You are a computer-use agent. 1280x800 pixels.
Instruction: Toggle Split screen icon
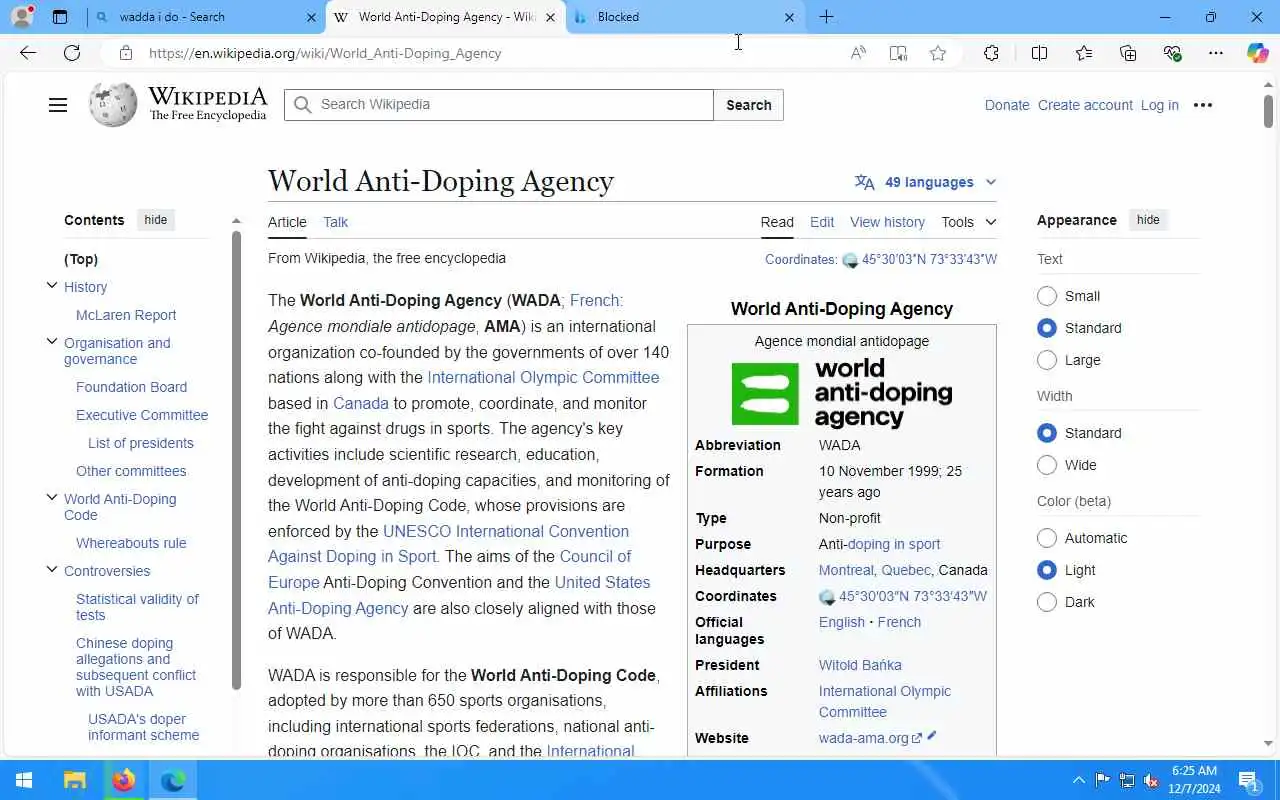point(1039,53)
